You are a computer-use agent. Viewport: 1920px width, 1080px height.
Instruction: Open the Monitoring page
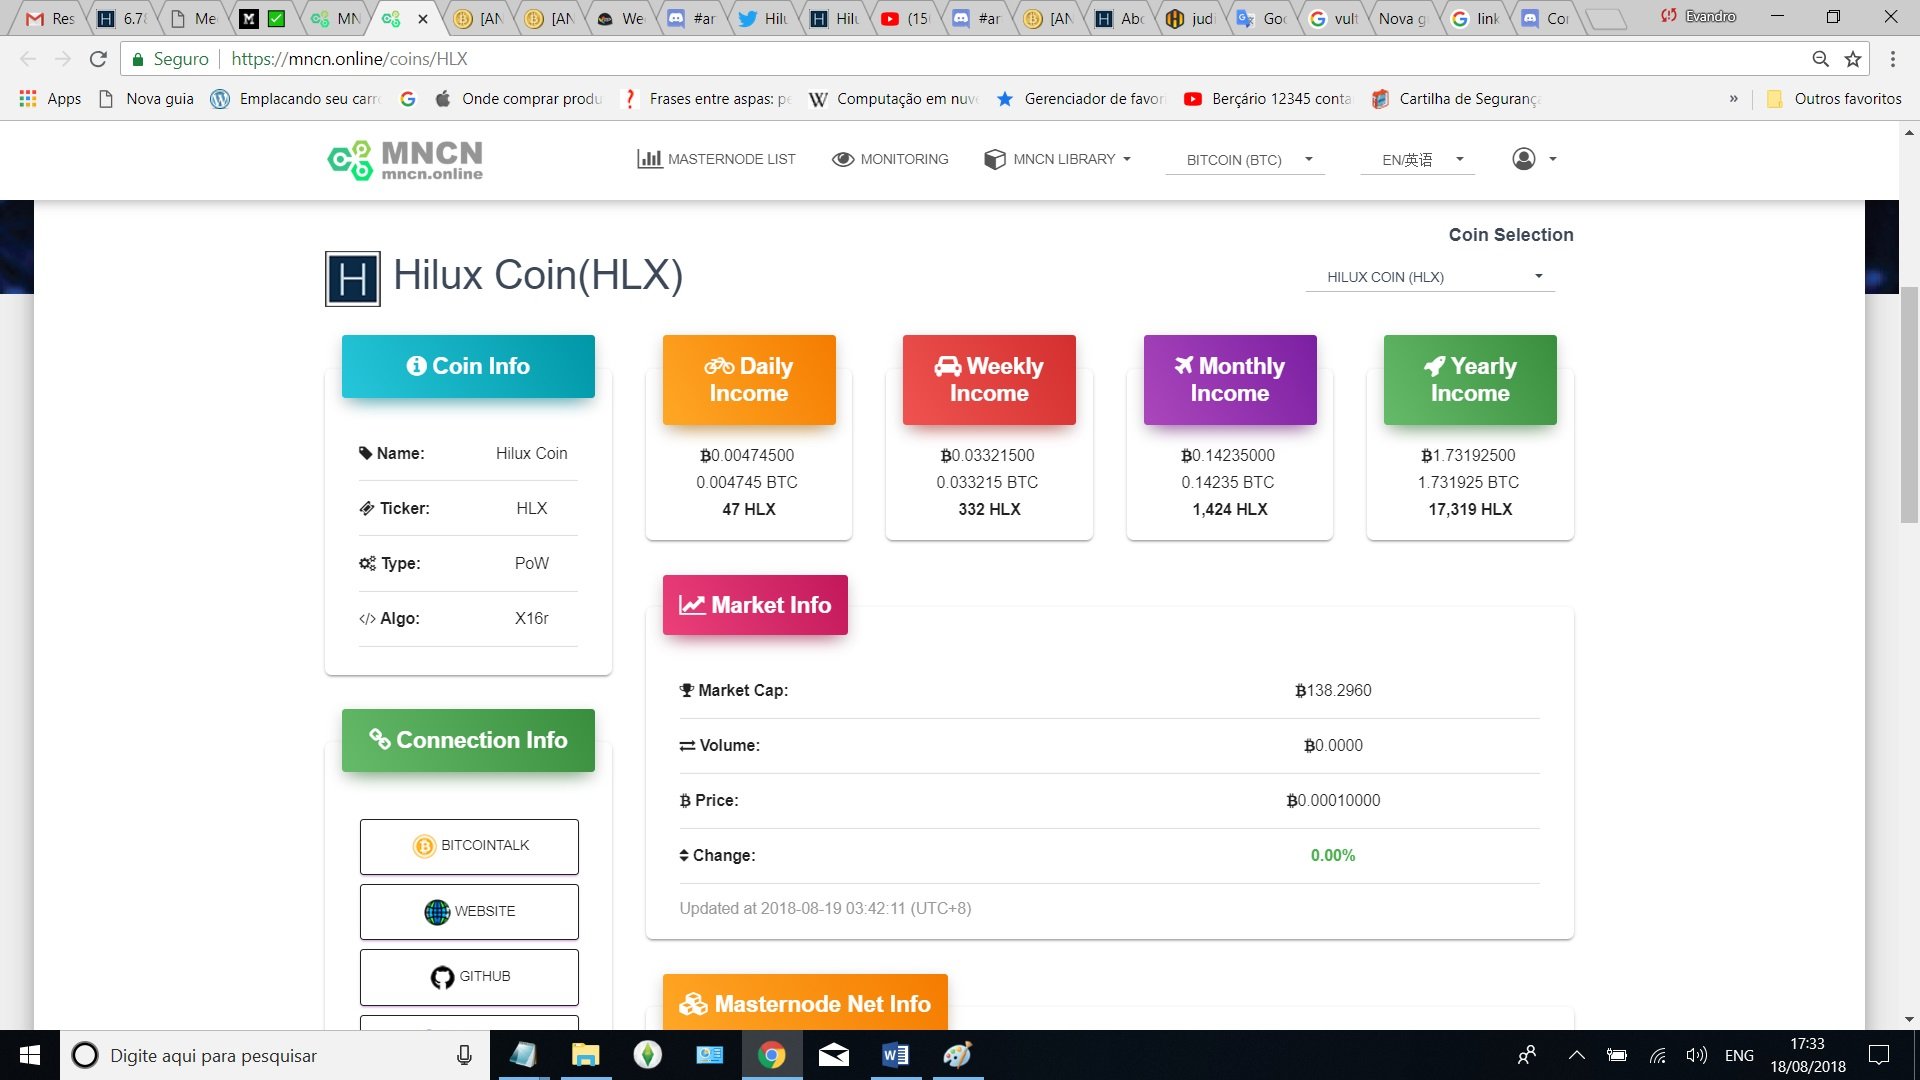tap(890, 159)
